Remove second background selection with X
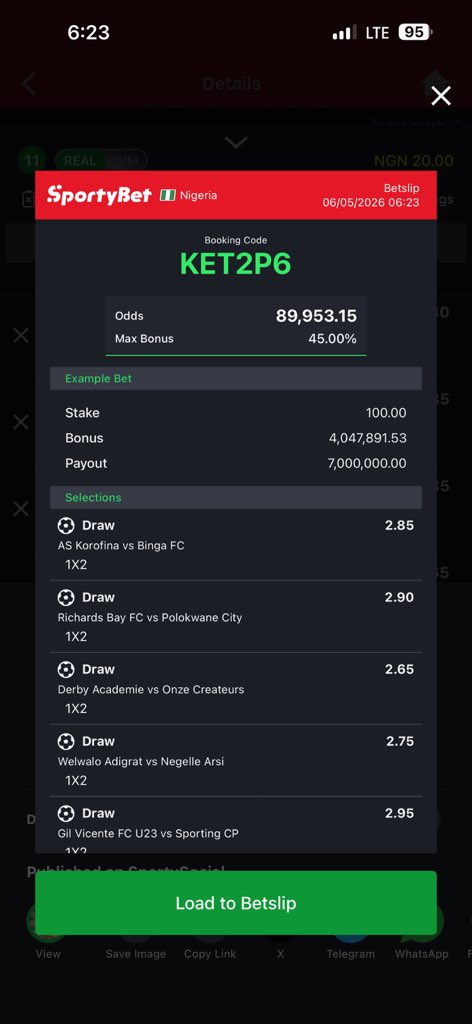Viewport: 472px width, 1024px height. pyautogui.click(x=21, y=422)
